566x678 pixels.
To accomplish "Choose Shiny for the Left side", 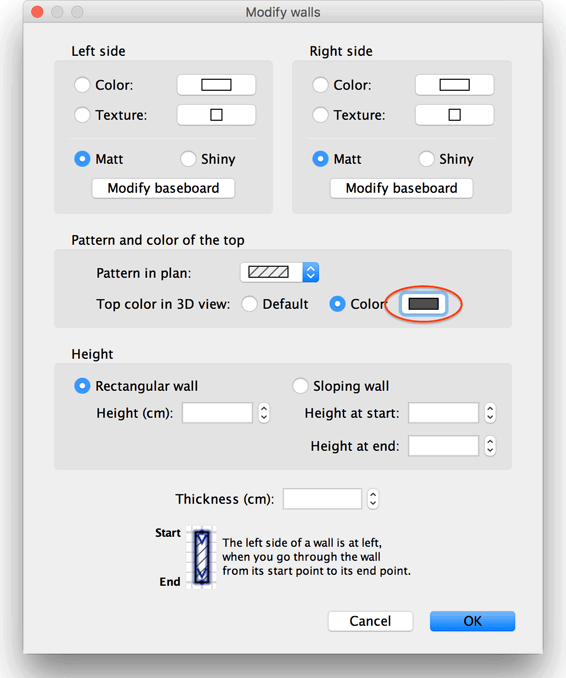I will (188, 159).
